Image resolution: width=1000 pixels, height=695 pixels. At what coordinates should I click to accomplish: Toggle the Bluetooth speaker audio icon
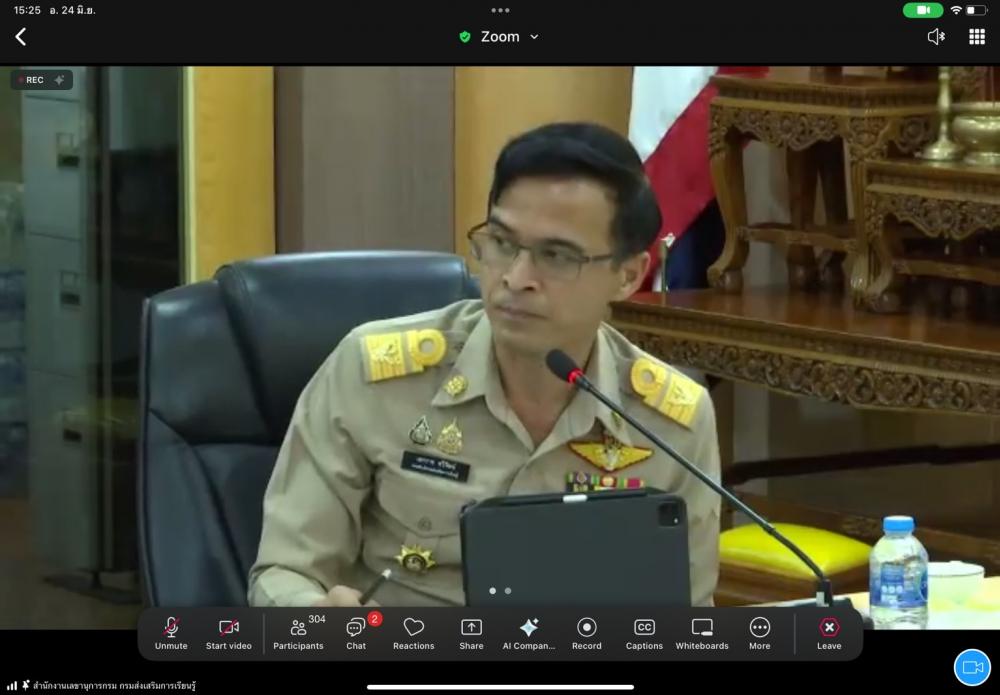pos(936,37)
